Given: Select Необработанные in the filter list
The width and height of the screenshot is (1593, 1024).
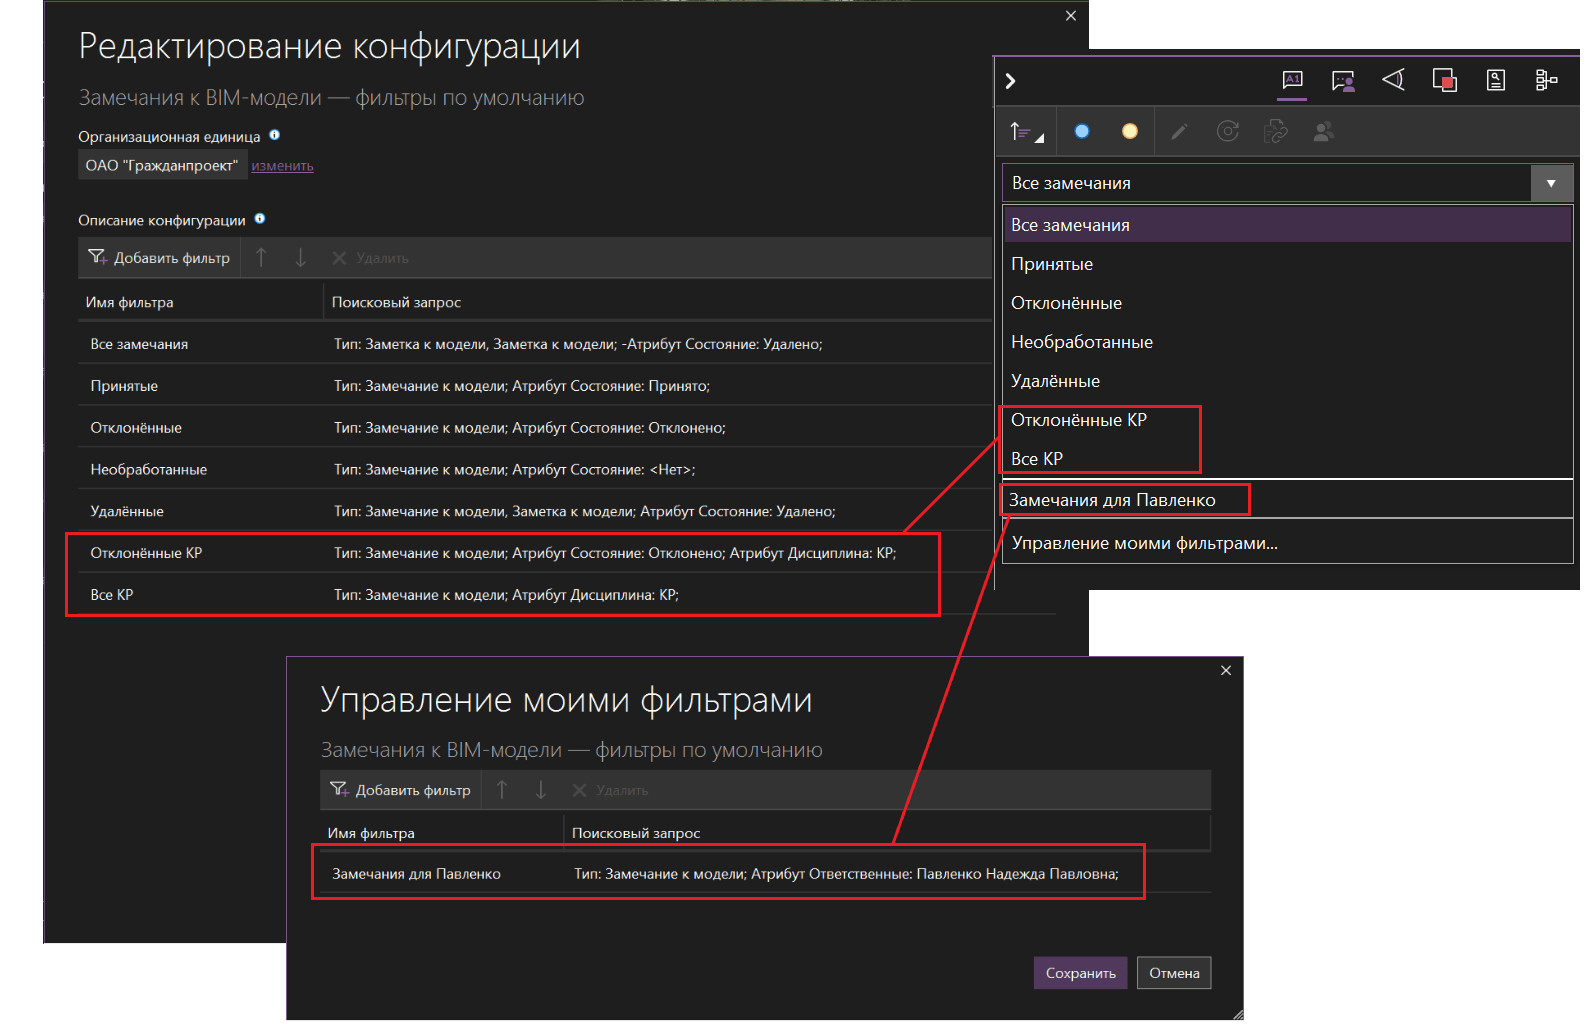Looking at the screenshot, I should 1081,342.
